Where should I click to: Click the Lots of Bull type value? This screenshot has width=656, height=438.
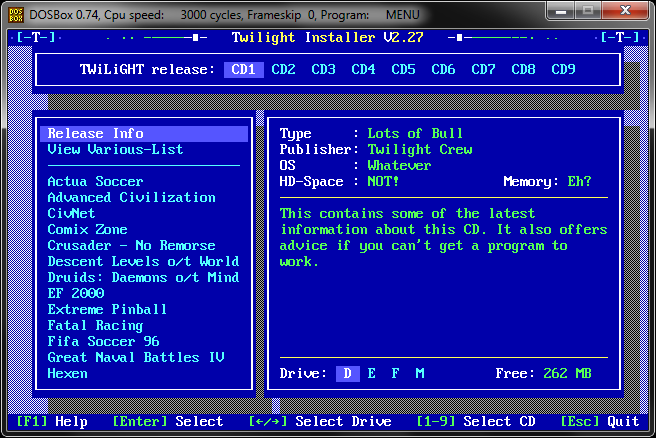pyautogui.click(x=415, y=133)
